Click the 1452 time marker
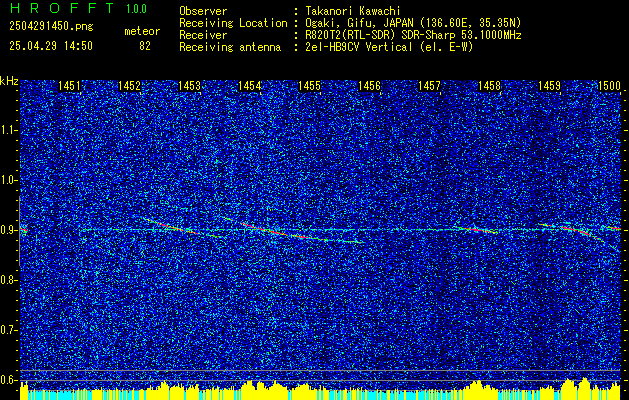Image resolution: width=629 pixels, height=400 pixels. click(x=130, y=86)
